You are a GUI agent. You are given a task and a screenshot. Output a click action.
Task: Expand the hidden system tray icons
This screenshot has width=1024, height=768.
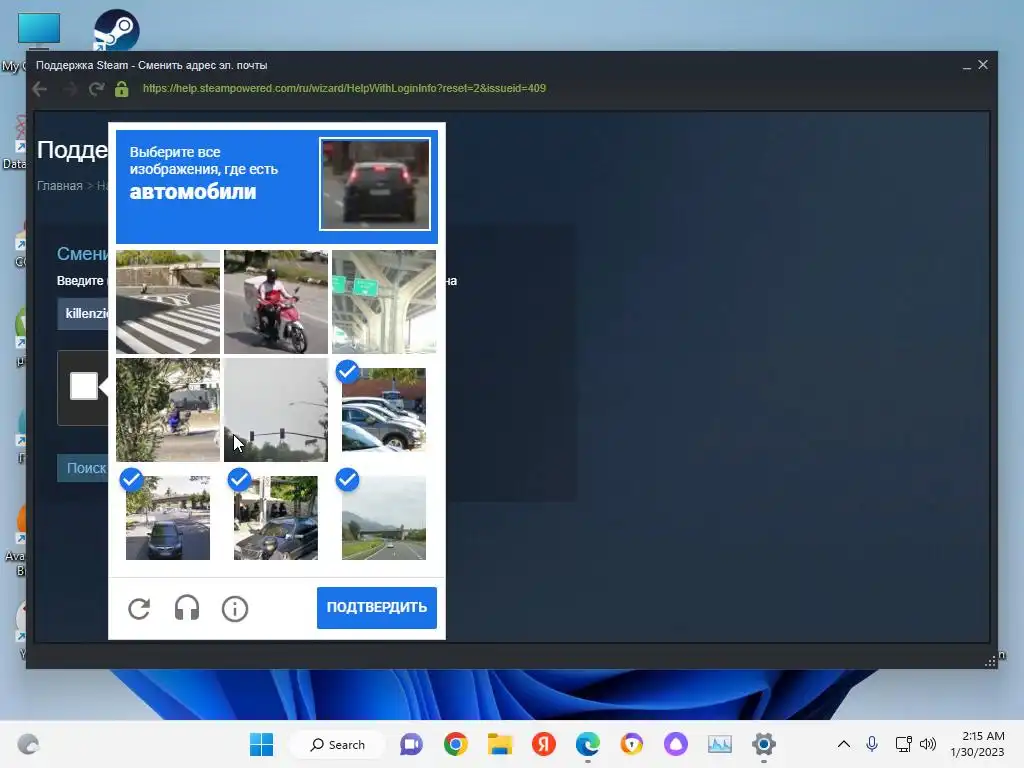[x=844, y=744]
